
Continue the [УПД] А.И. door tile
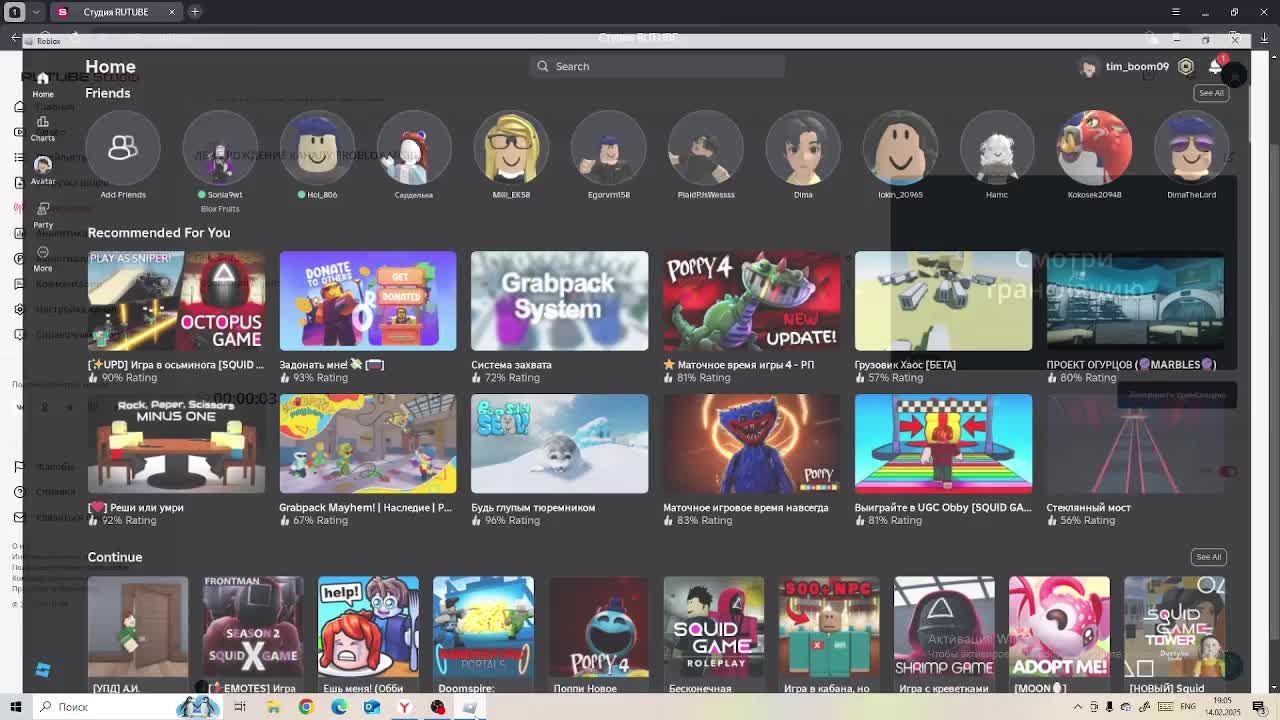click(x=138, y=627)
